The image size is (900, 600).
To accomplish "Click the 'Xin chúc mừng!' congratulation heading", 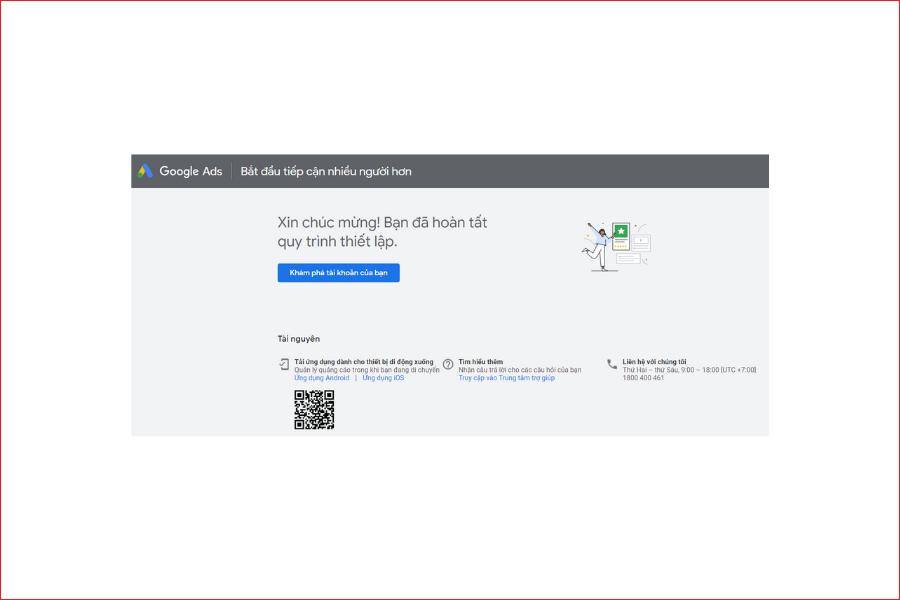I will point(382,232).
